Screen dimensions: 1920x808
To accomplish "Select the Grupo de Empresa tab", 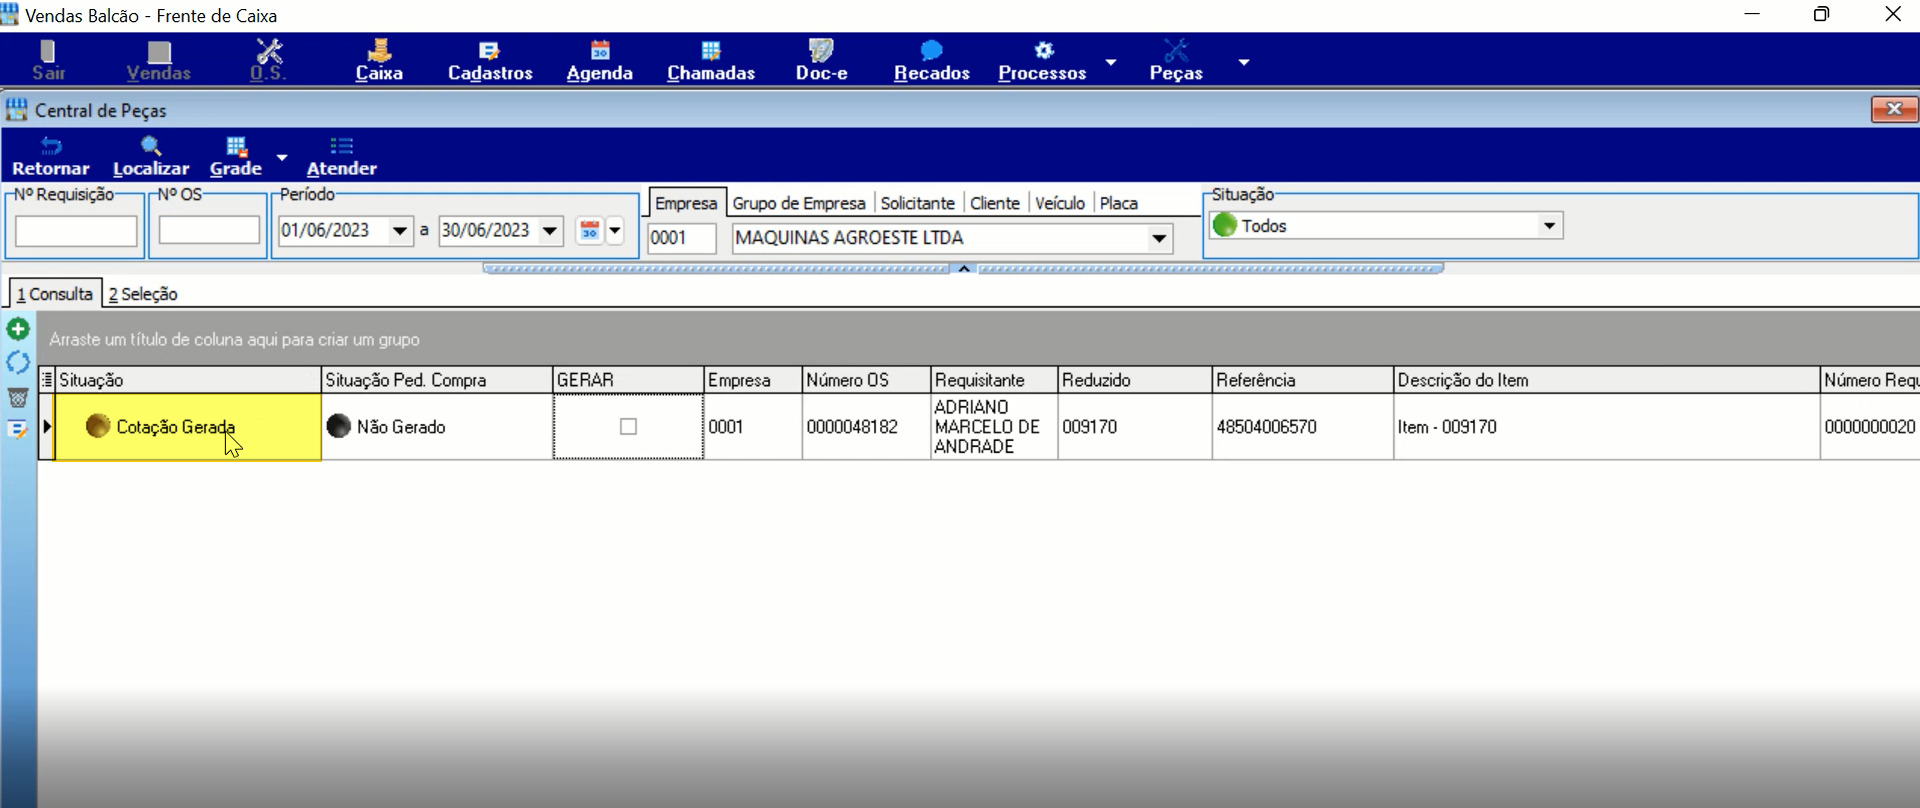I will (x=799, y=203).
